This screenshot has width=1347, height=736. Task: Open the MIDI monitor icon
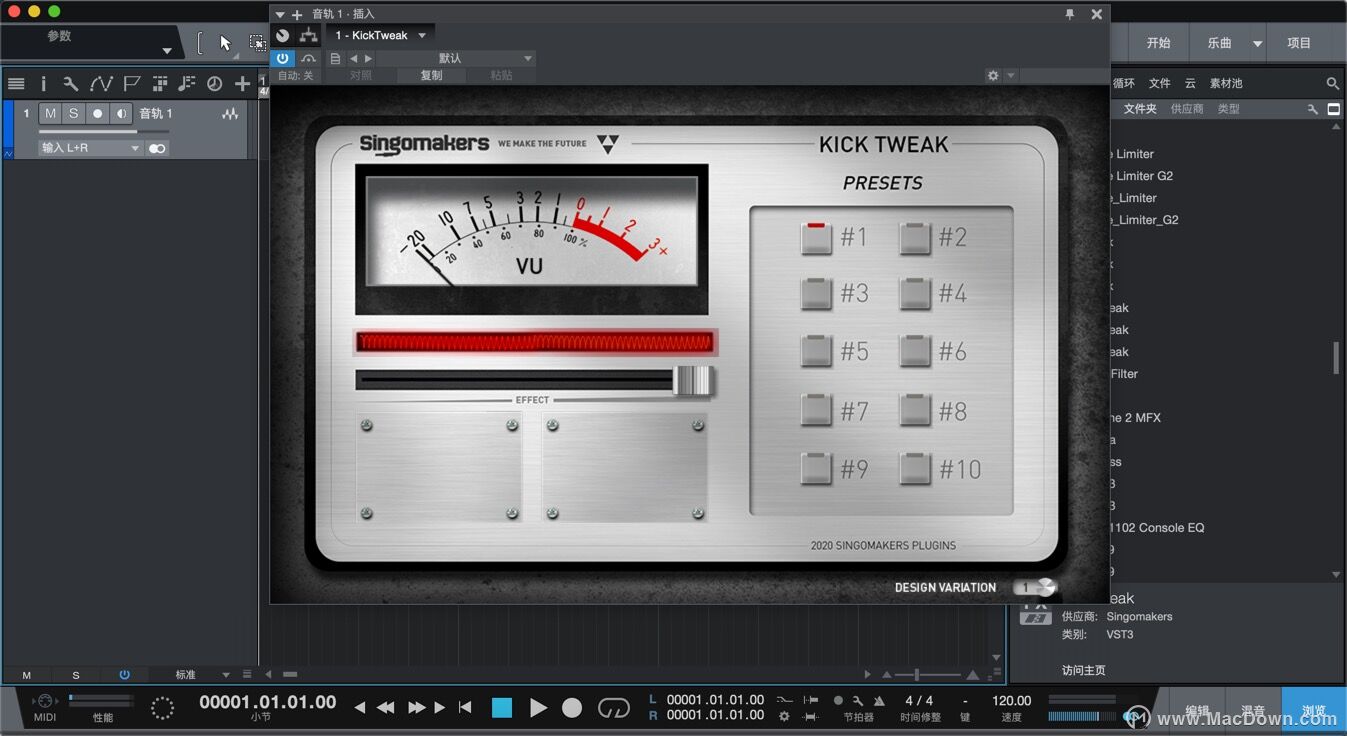[x=44, y=702]
